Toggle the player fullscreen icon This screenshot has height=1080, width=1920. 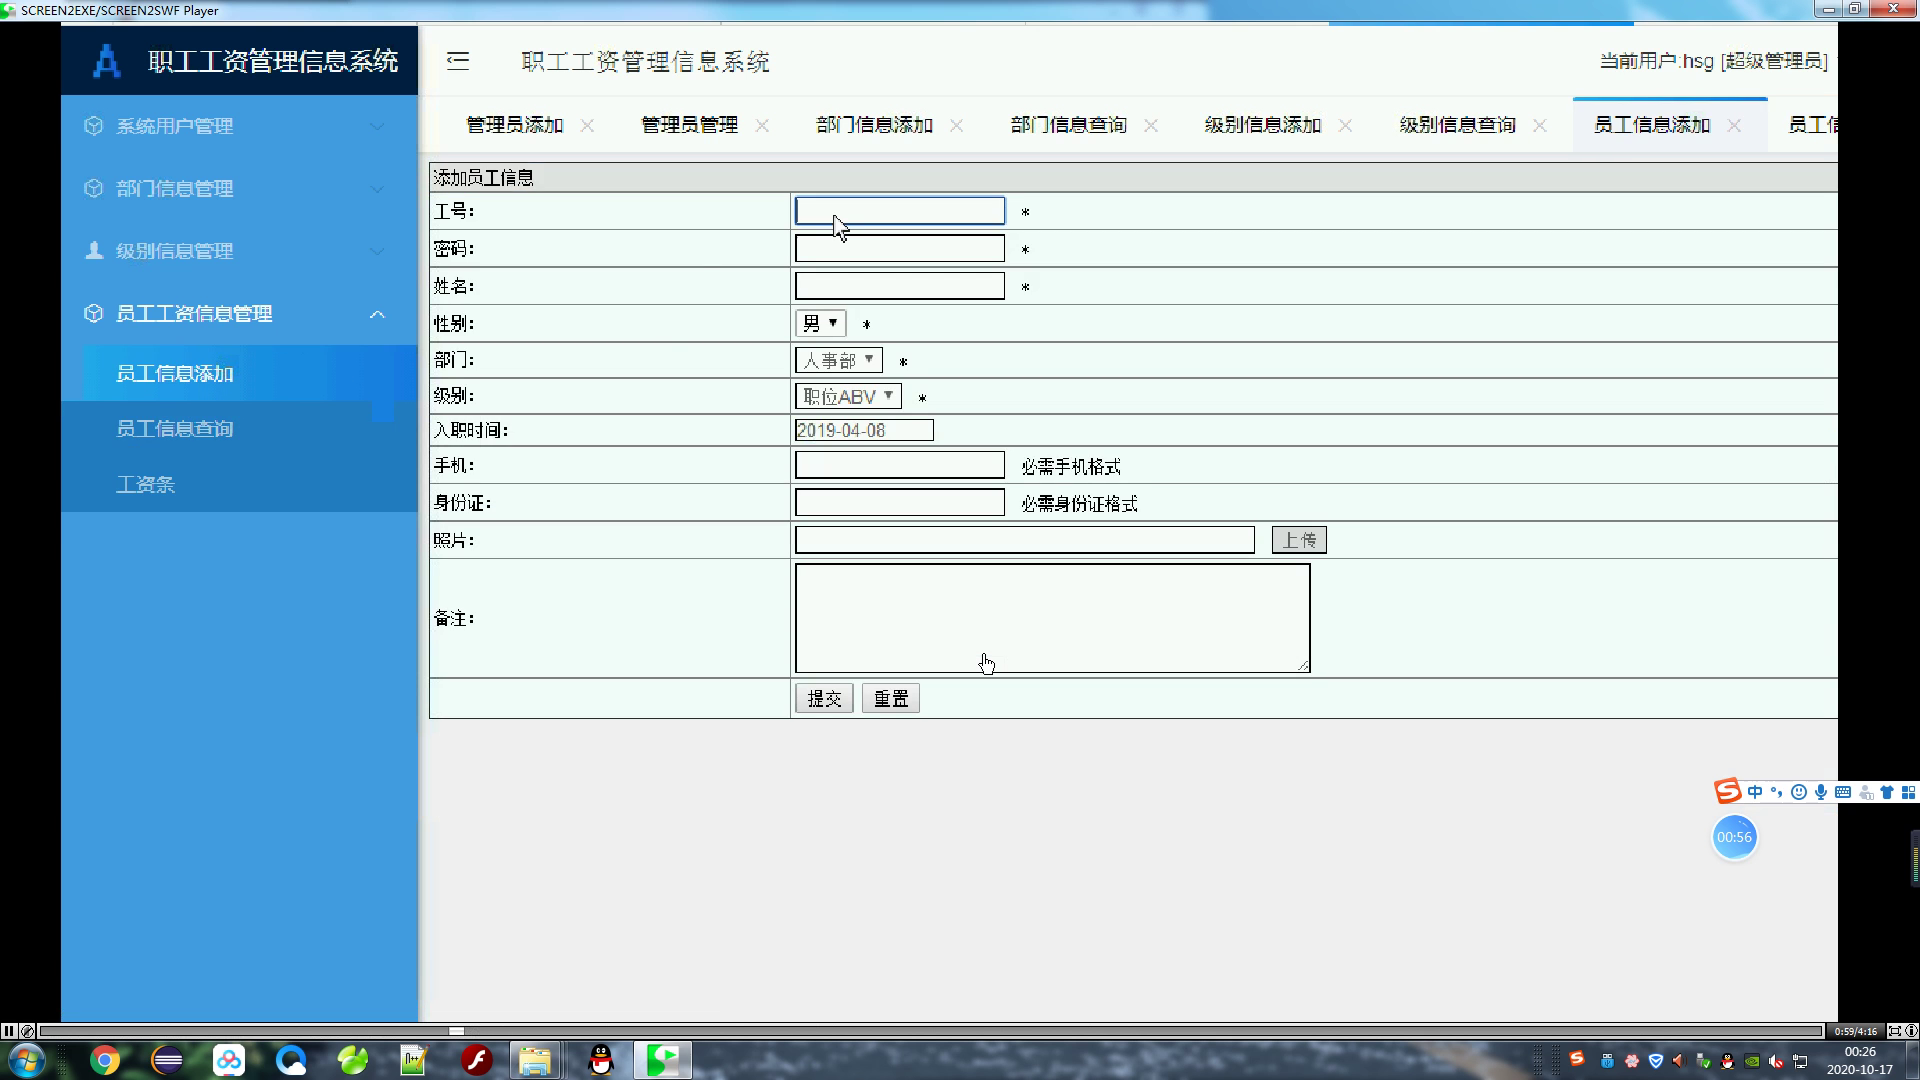1894,1031
